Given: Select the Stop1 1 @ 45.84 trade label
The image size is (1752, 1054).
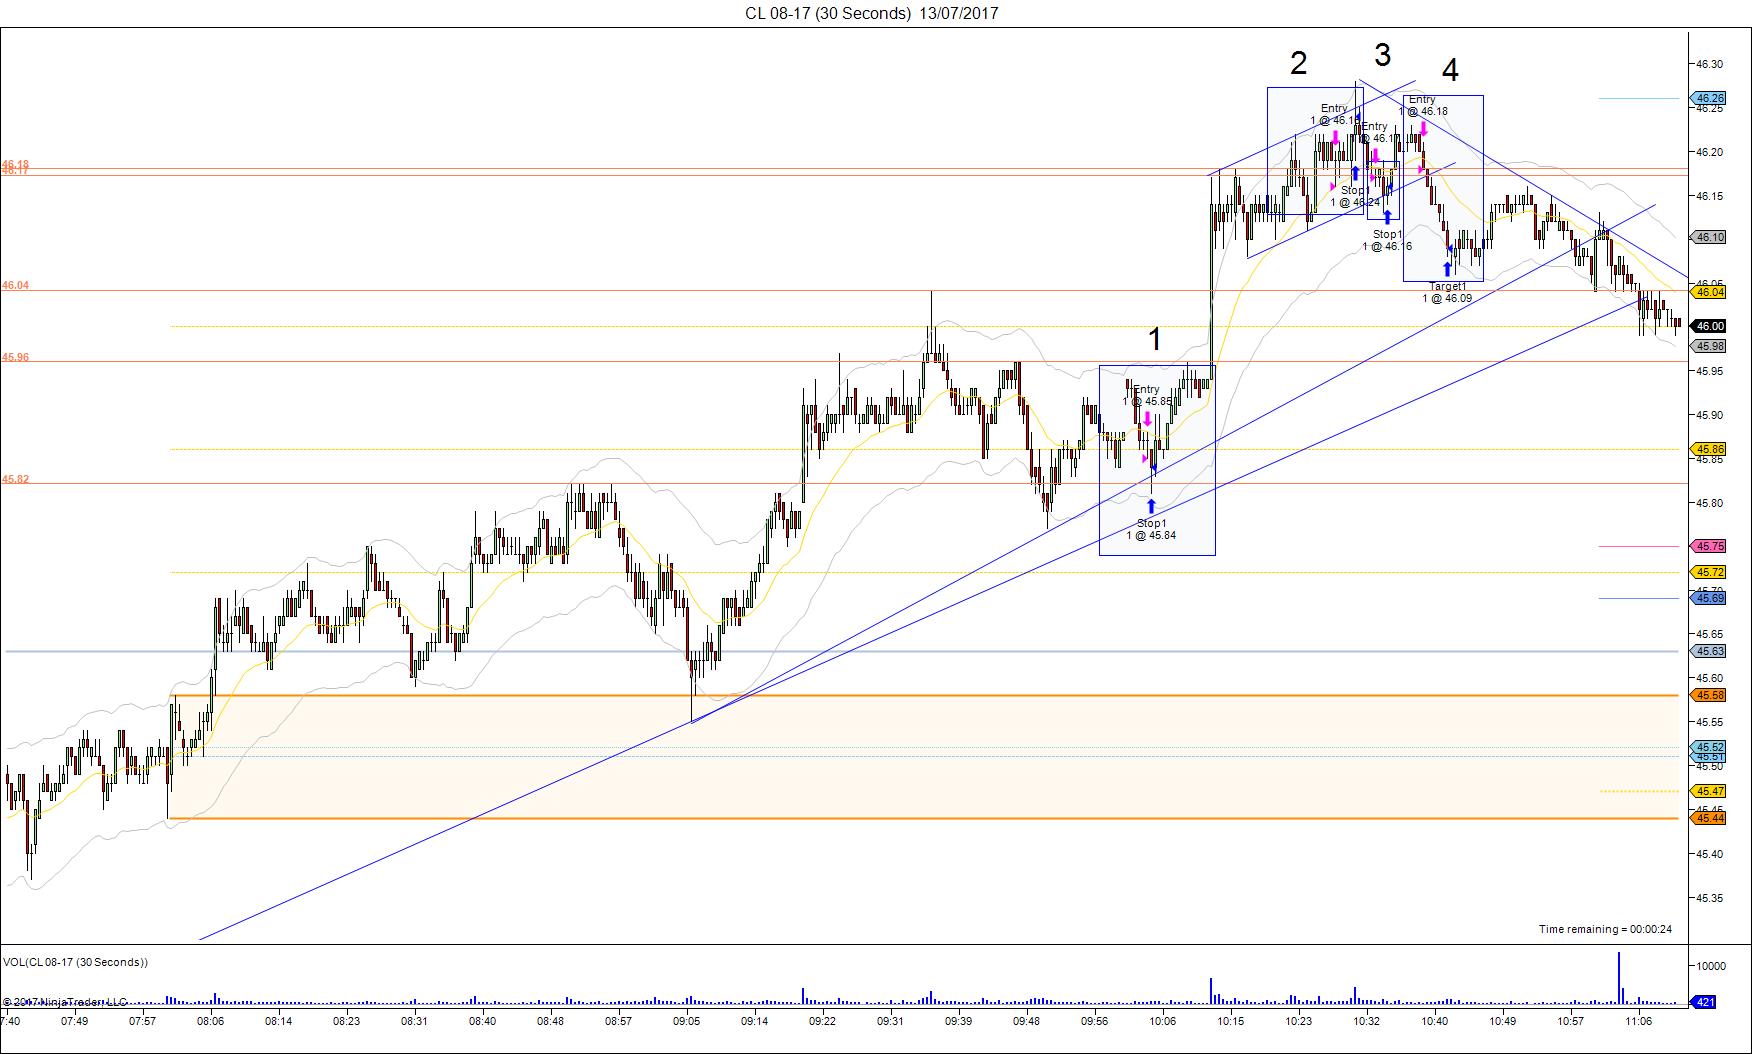Looking at the screenshot, I should (x=1151, y=529).
